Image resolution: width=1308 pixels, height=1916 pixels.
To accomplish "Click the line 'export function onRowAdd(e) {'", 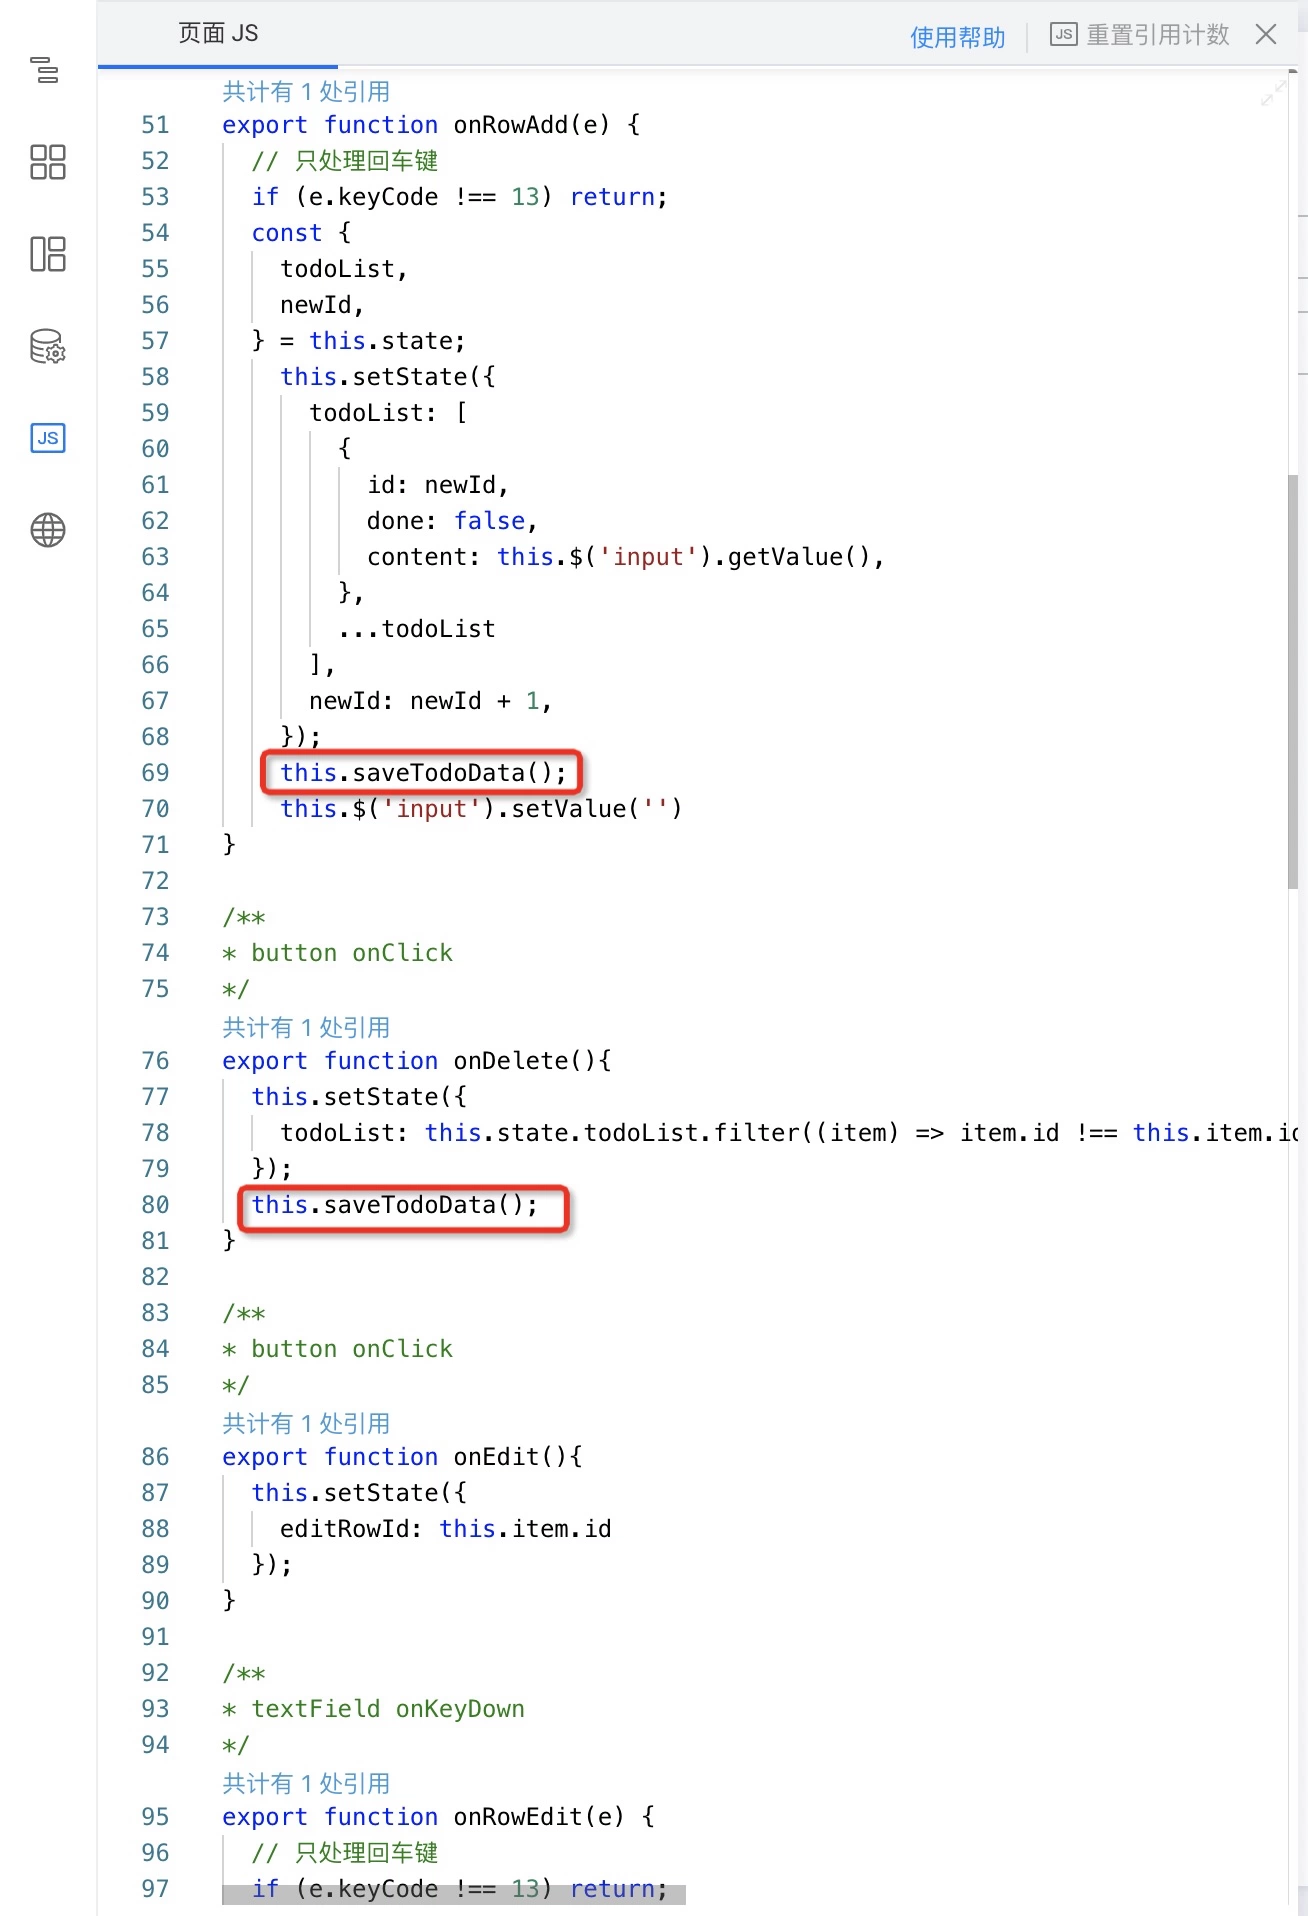I will click(x=431, y=125).
